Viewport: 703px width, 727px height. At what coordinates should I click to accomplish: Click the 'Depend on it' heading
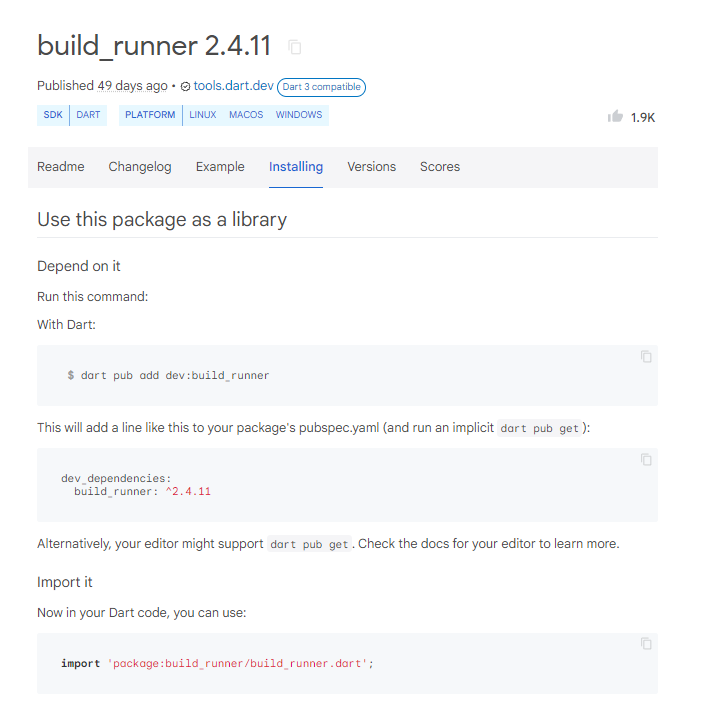click(78, 266)
